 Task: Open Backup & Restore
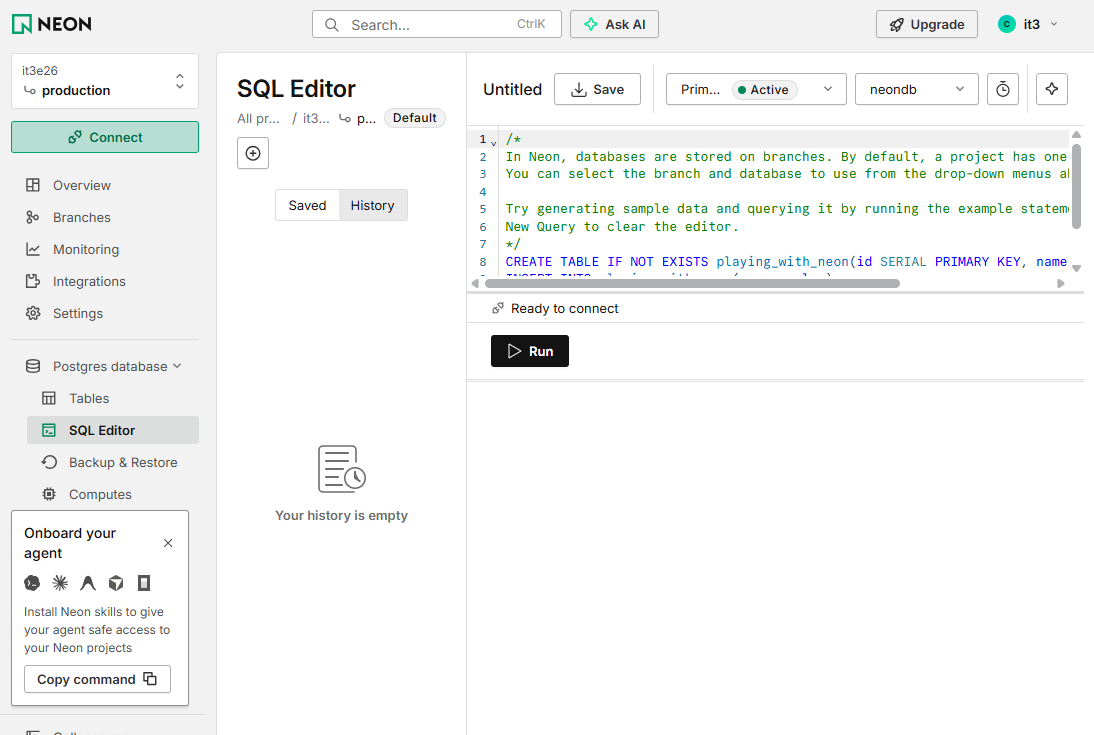coord(123,462)
